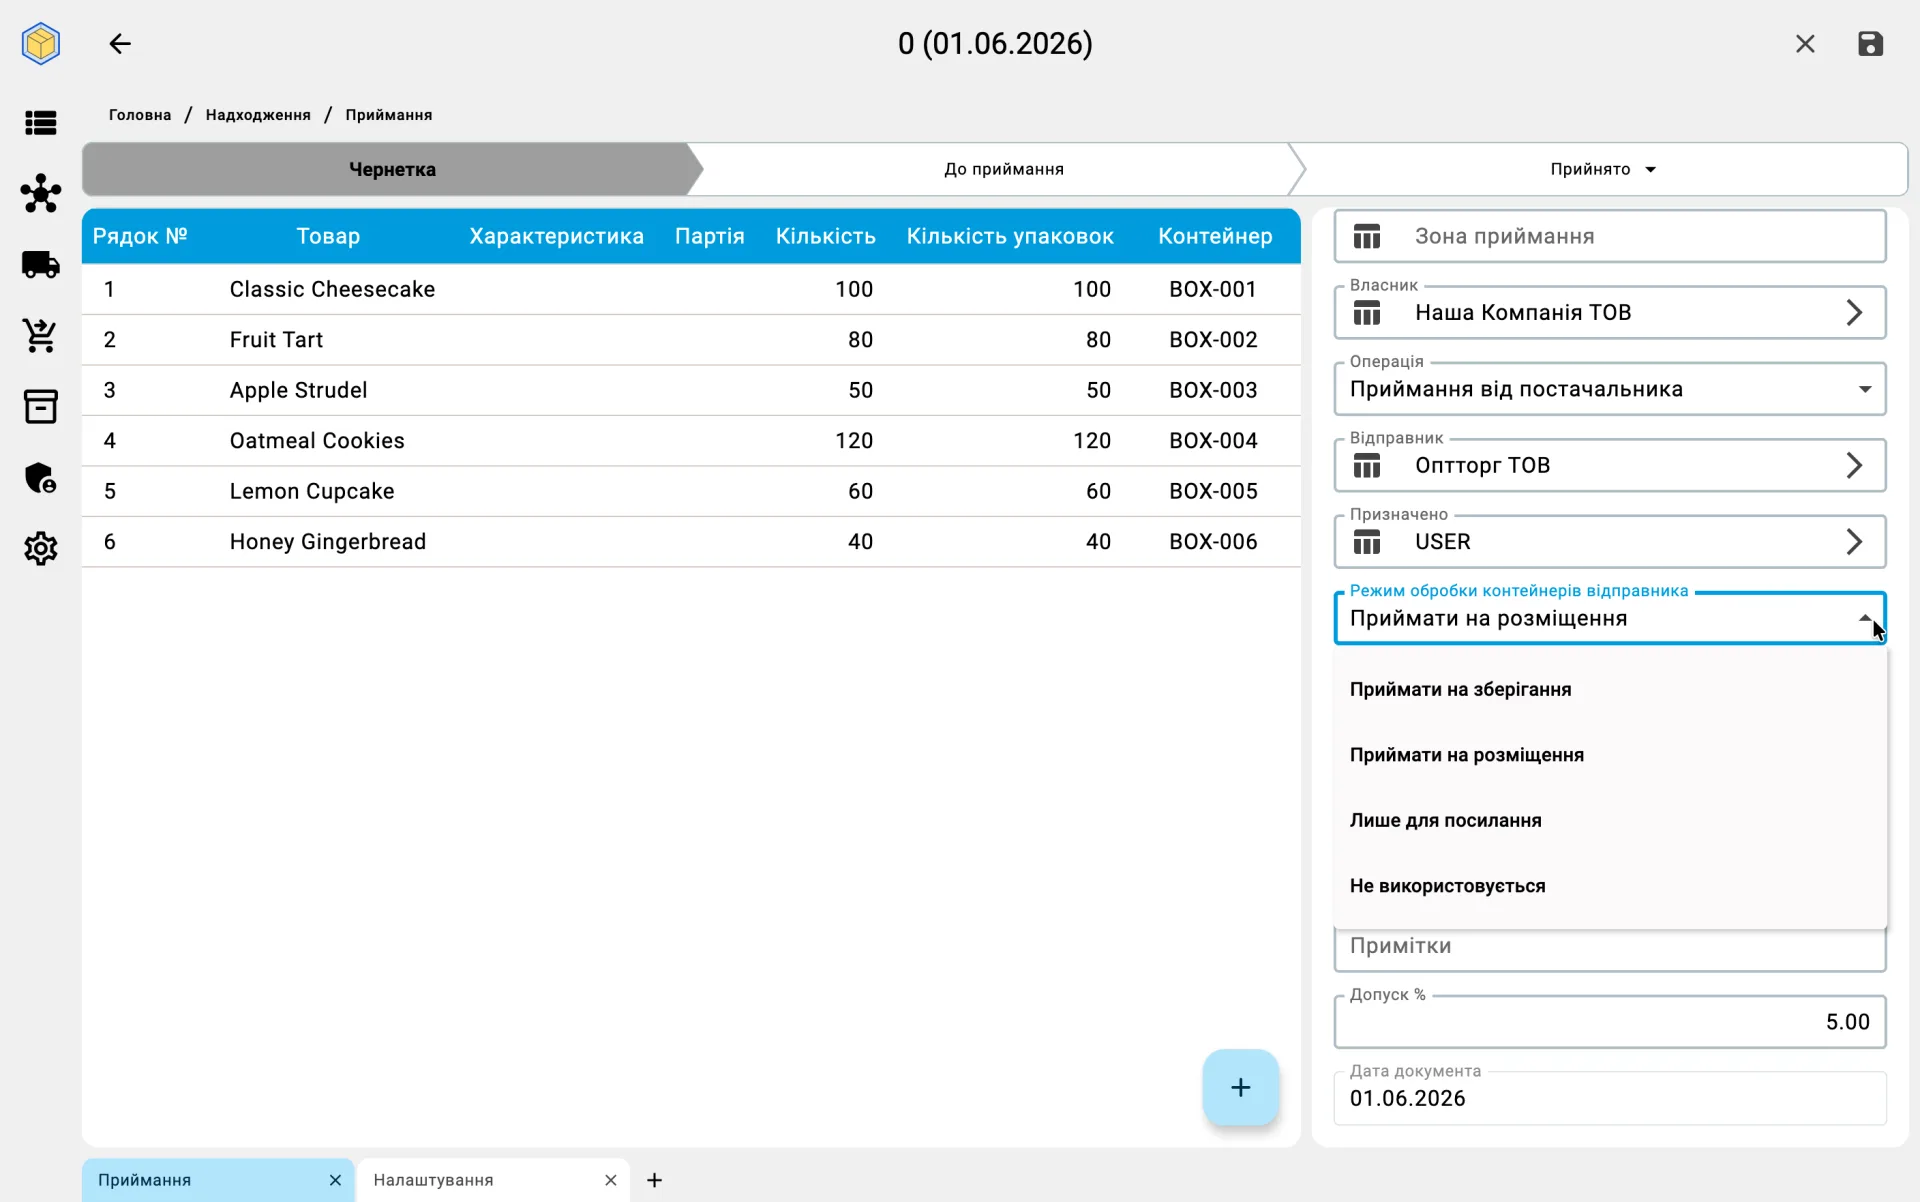Click the yellow cube app logo
The image size is (1920, 1202).
coord(41,44)
